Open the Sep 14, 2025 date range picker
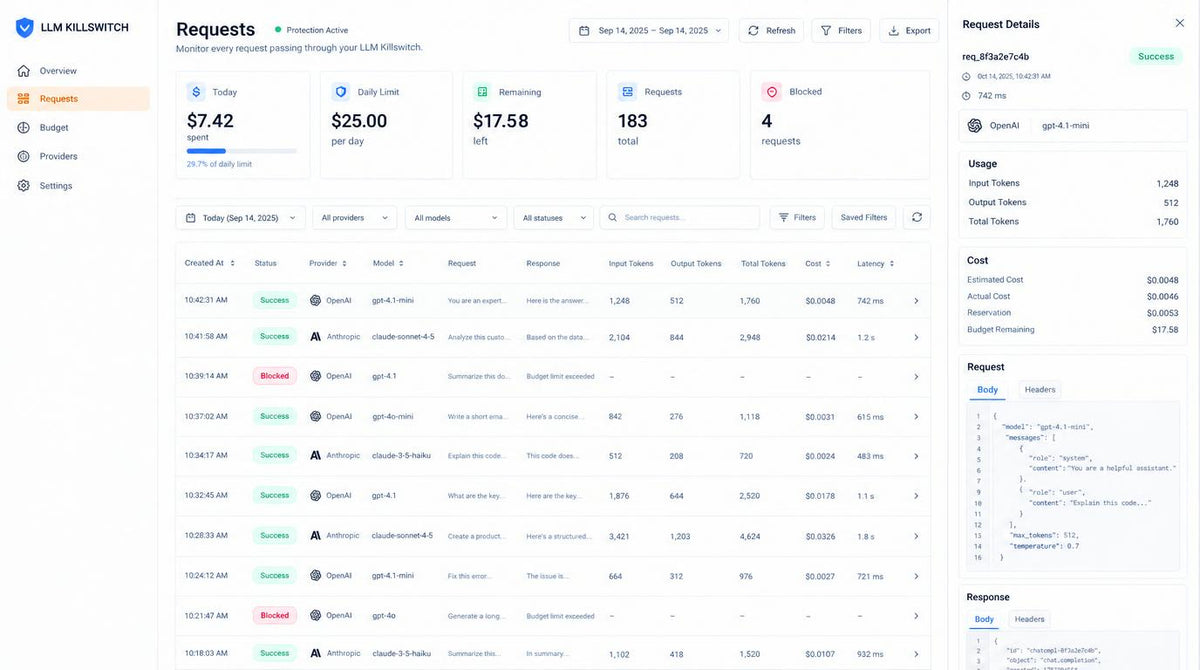Image resolution: width=1200 pixels, height=670 pixels. point(649,31)
